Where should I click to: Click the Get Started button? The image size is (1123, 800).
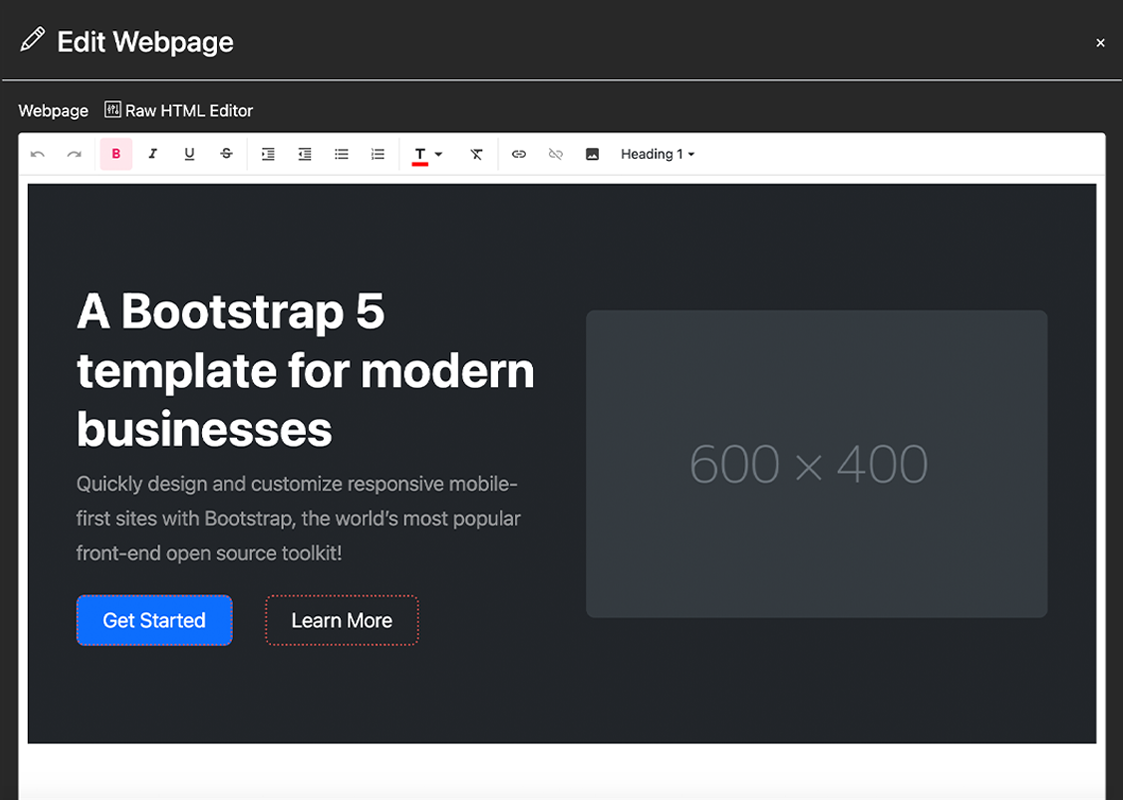tap(155, 620)
